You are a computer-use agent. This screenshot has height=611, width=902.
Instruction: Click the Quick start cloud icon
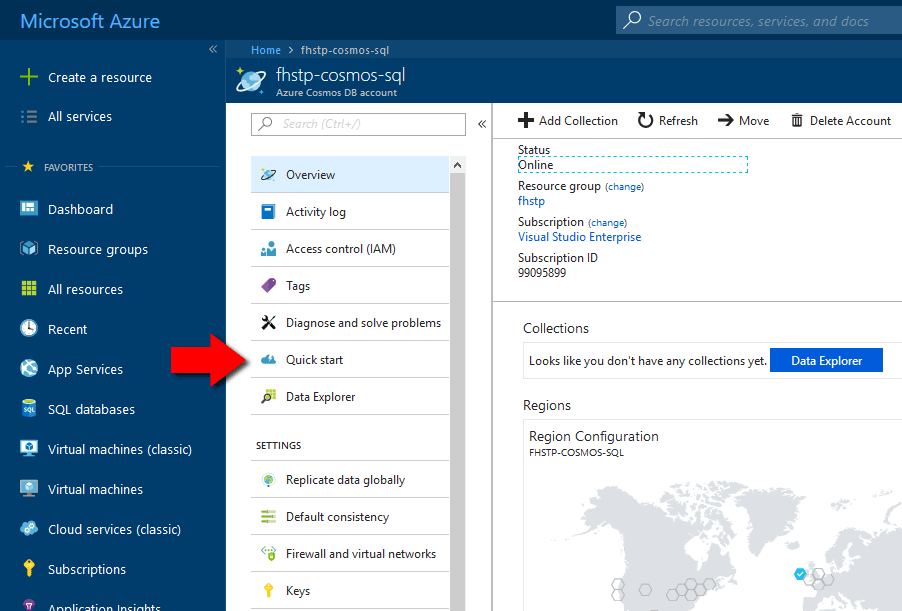click(x=268, y=360)
